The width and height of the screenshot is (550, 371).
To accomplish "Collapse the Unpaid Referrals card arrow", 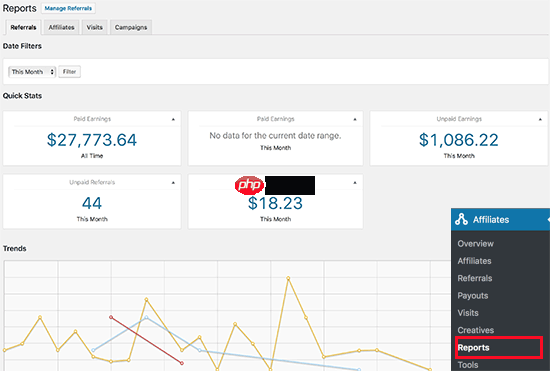I will tap(173, 183).
